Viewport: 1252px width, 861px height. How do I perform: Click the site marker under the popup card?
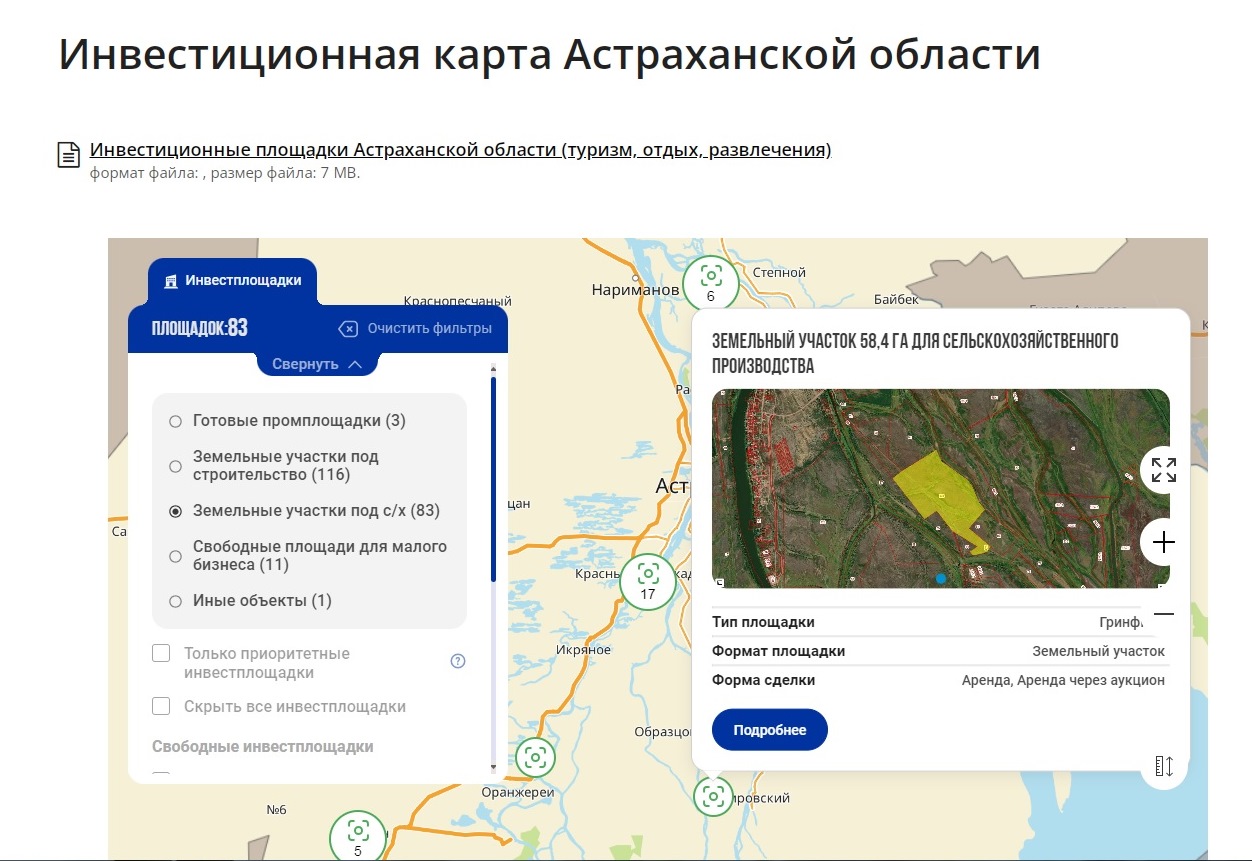[x=713, y=796]
